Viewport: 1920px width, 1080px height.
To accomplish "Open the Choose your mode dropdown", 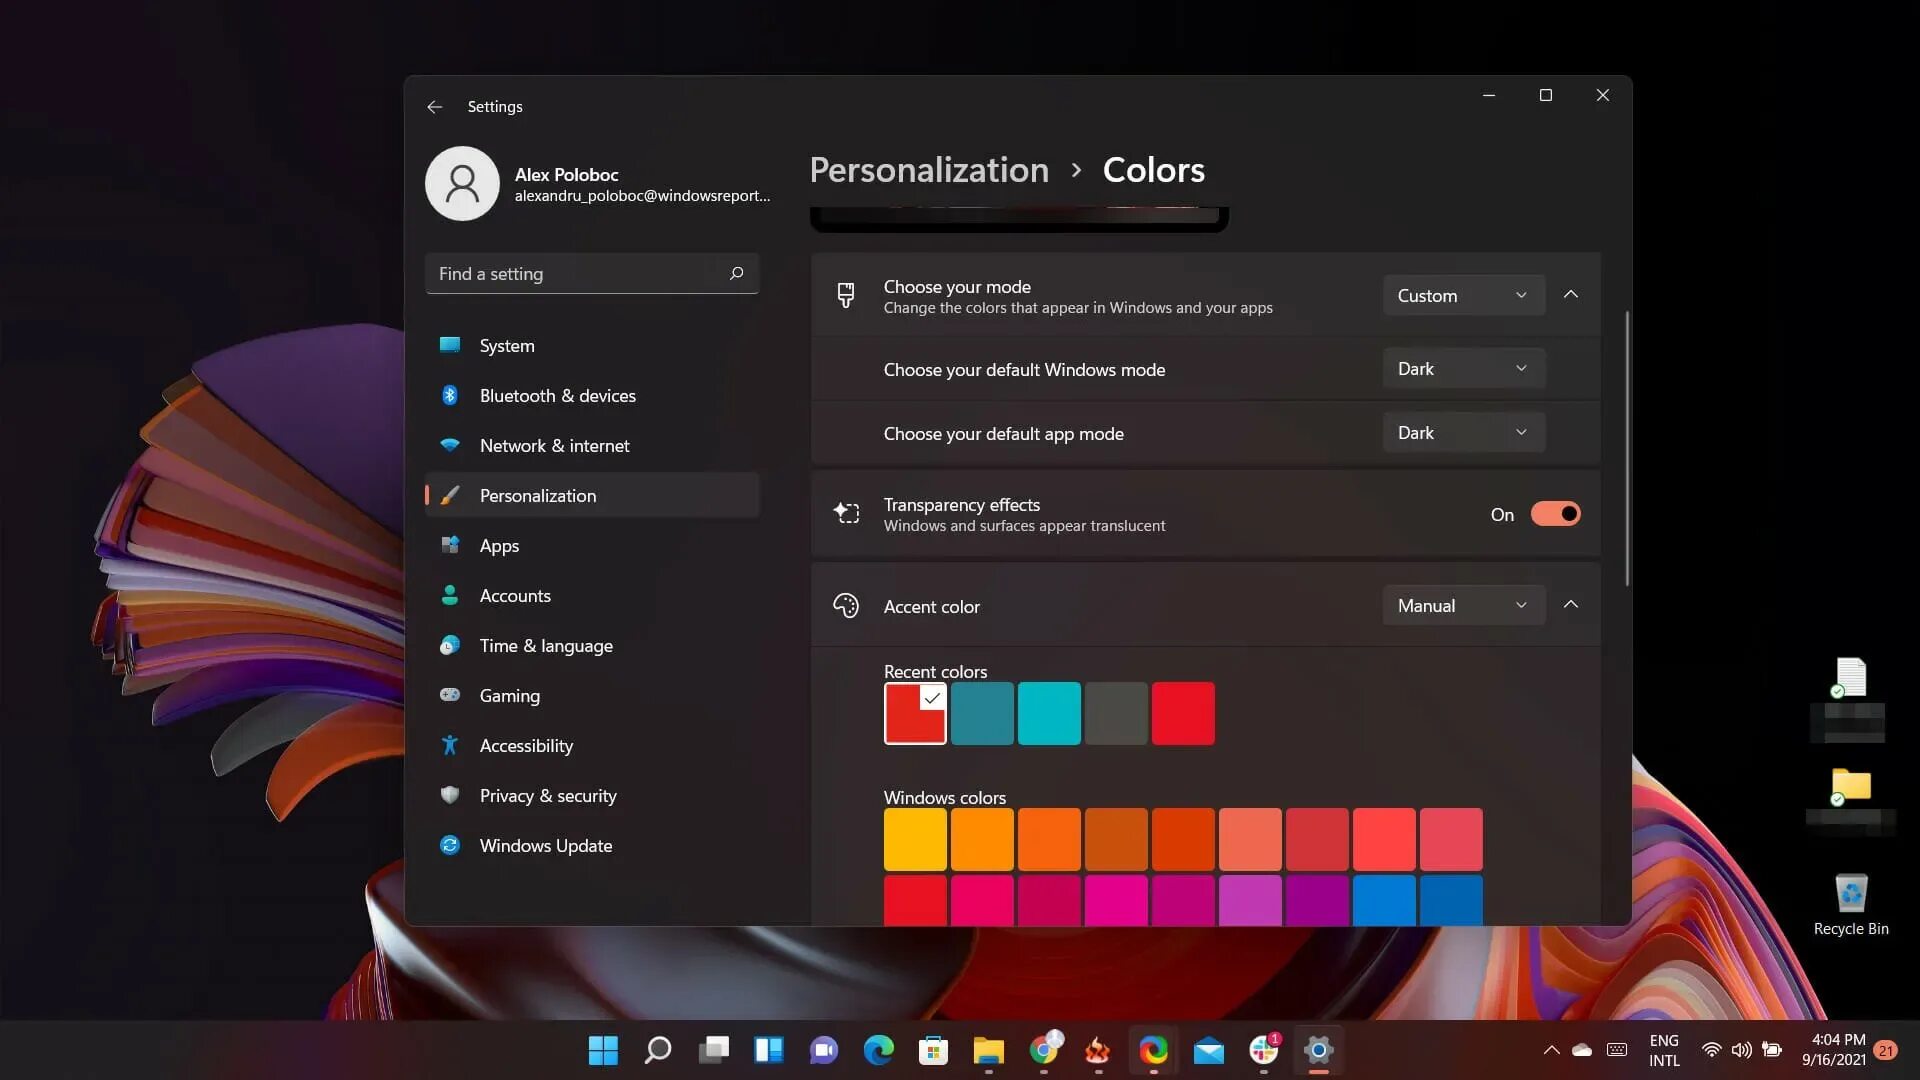I will click(x=1462, y=294).
